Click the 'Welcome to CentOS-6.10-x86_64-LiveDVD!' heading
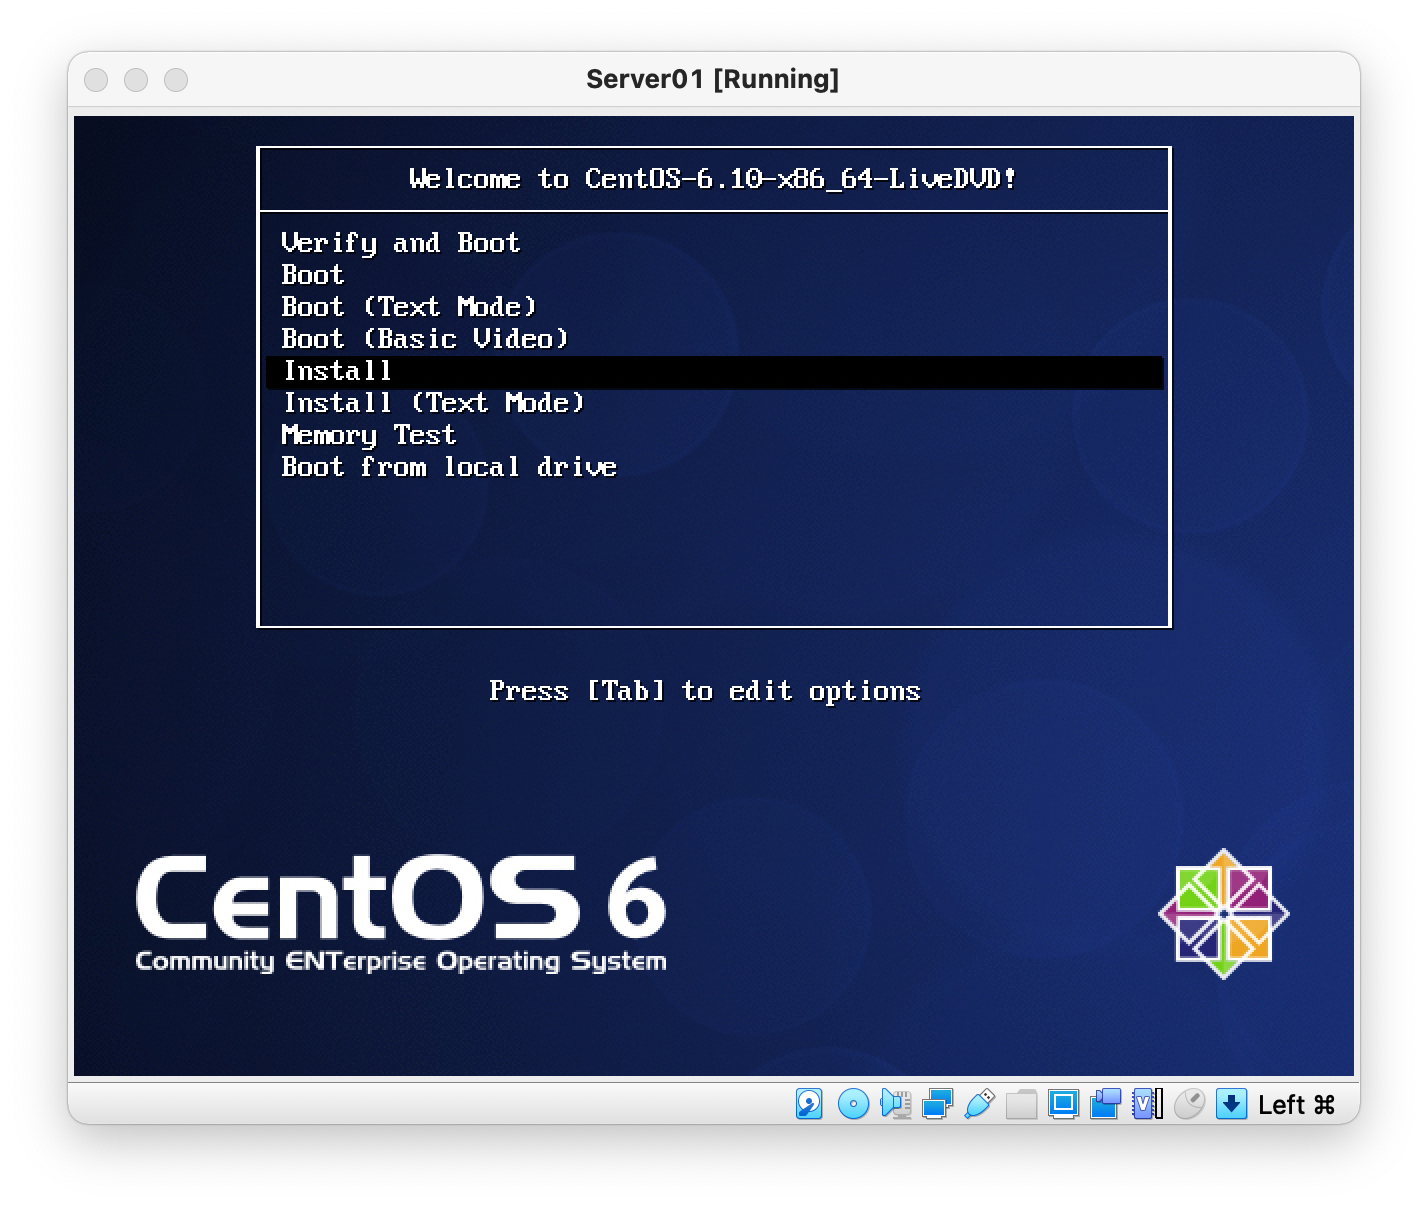 713,179
